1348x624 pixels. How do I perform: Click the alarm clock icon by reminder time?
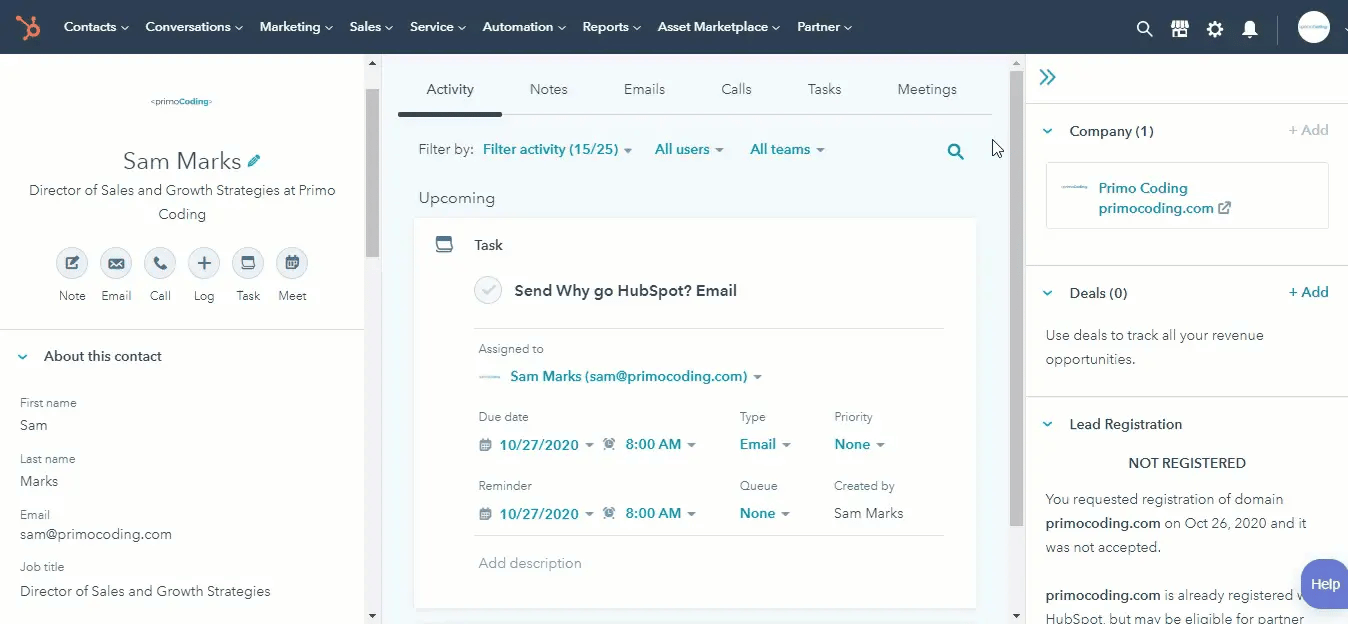click(609, 513)
